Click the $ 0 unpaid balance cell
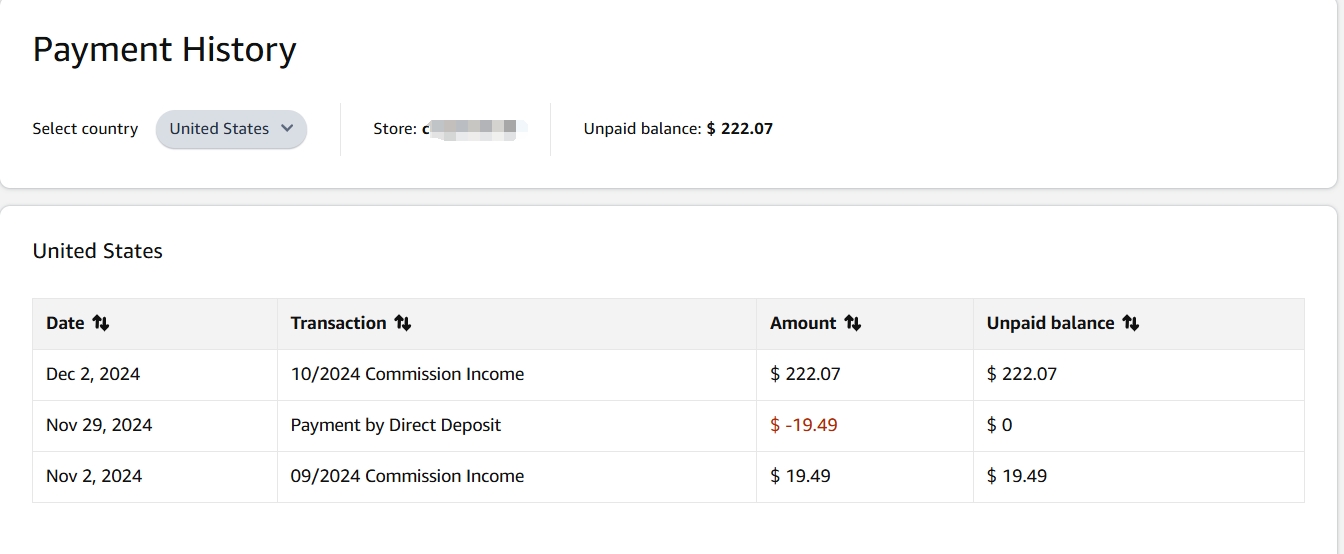 click(999, 425)
